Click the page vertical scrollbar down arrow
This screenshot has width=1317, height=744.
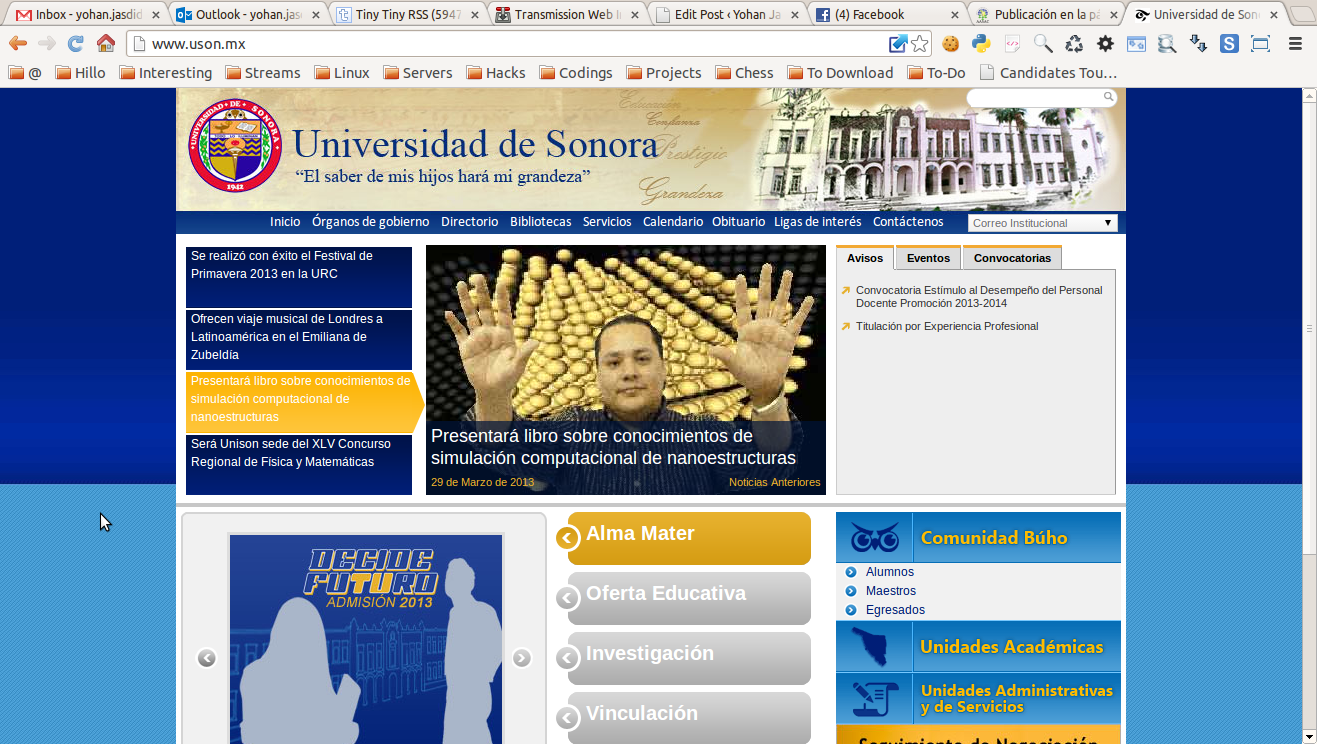(1309, 736)
